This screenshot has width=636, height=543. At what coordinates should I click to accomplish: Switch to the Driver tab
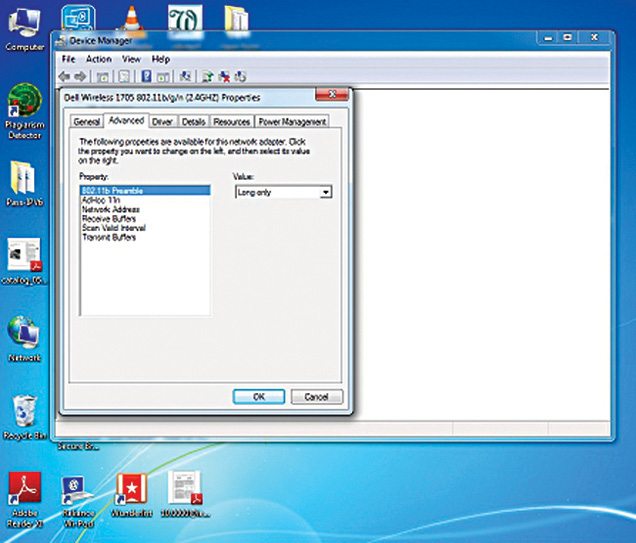coord(163,121)
